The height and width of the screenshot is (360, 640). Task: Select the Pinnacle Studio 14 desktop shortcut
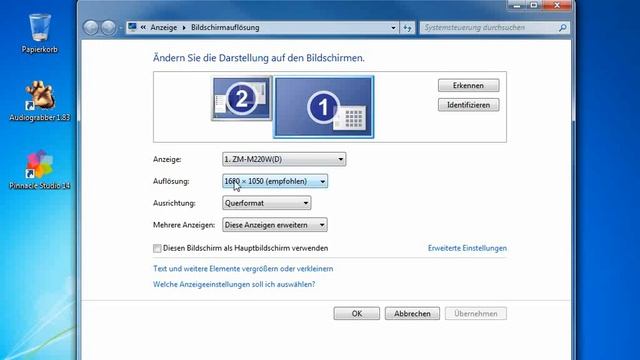pos(40,169)
